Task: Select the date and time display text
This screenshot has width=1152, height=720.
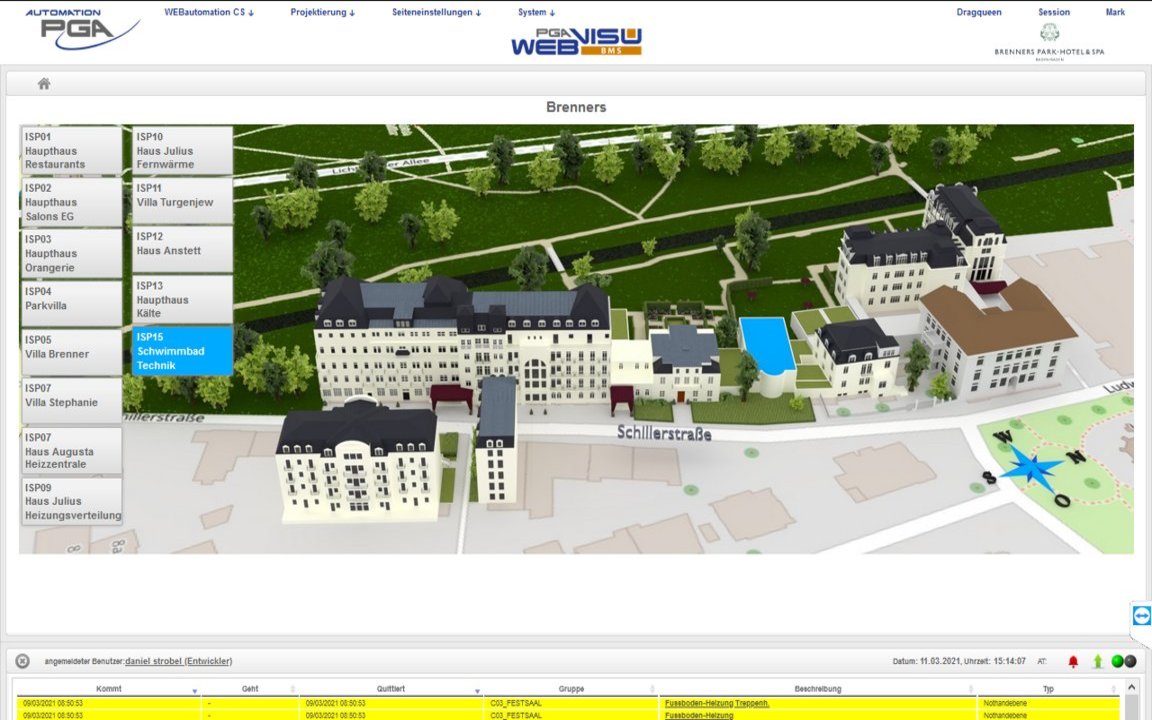Action: click(x=959, y=661)
